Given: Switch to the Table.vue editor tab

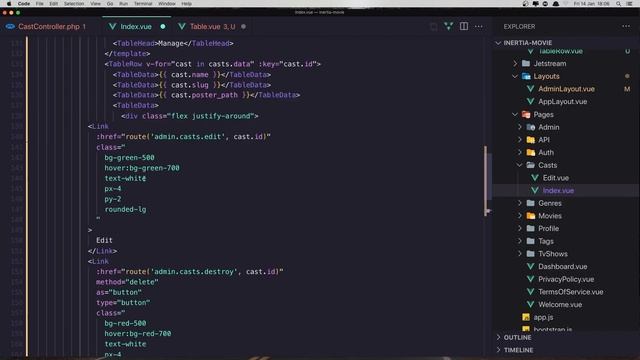Looking at the screenshot, I should point(205,27).
